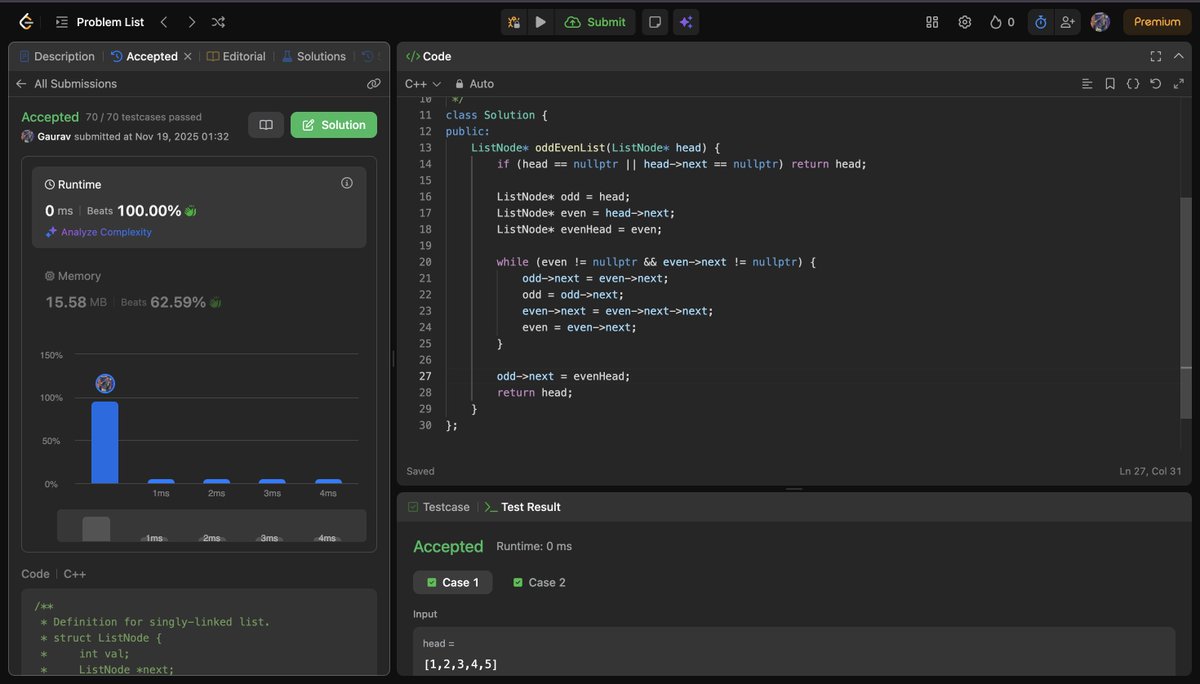Image resolution: width=1200 pixels, height=684 pixels.
Task: Click the editor expand corner icon
Action: [x=1179, y=84]
